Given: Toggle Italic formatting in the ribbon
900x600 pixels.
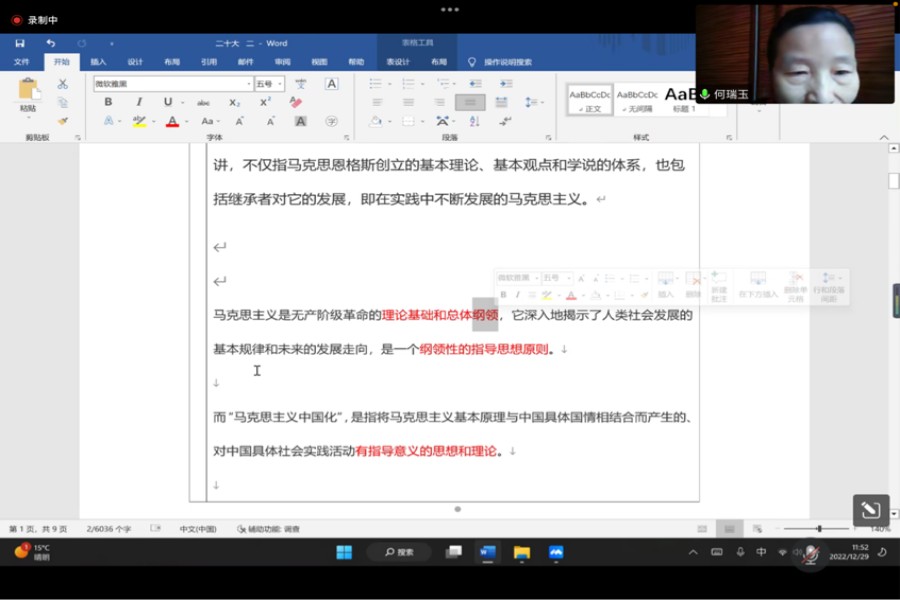Looking at the screenshot, I should point(139,102).
